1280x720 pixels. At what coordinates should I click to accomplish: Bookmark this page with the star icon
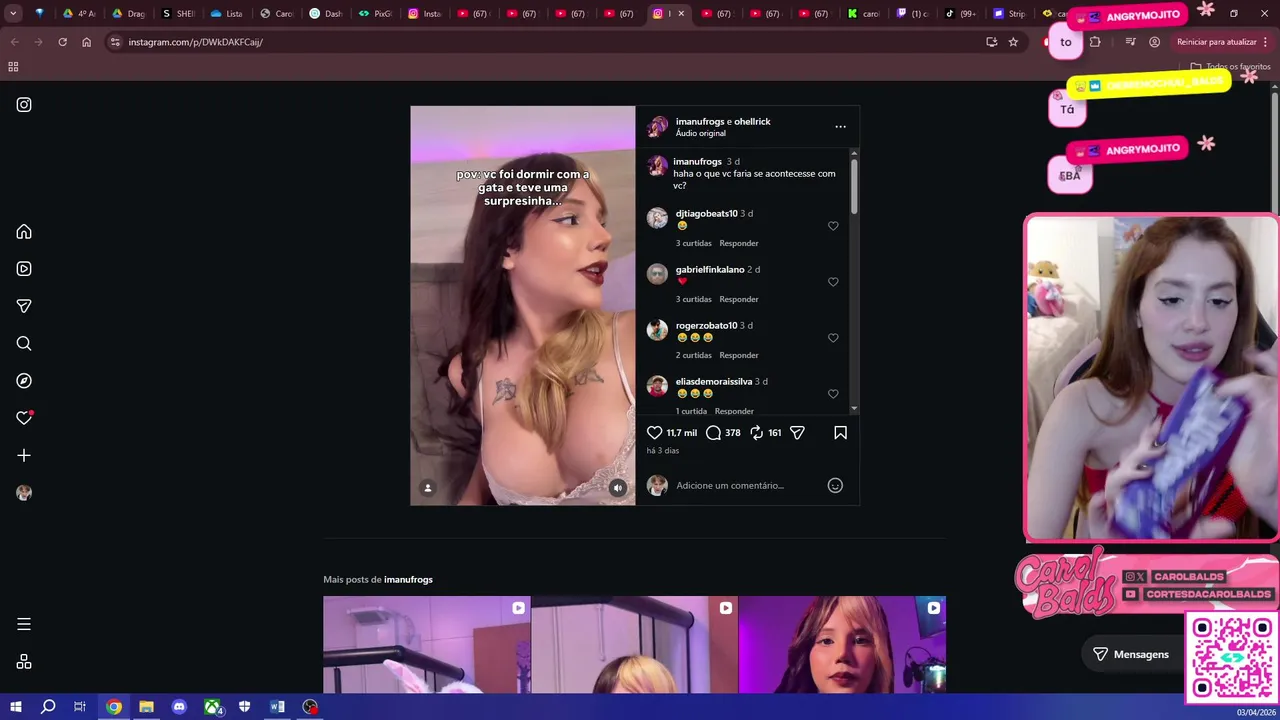1013,42
